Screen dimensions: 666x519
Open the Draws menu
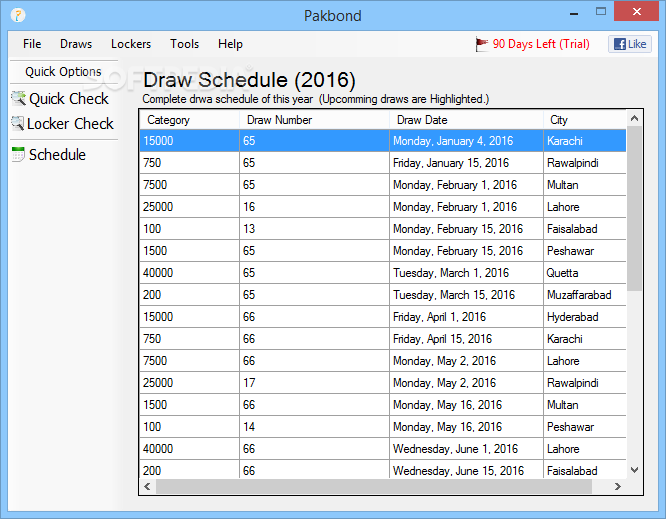pyautogui.click(x=76, y=44)
